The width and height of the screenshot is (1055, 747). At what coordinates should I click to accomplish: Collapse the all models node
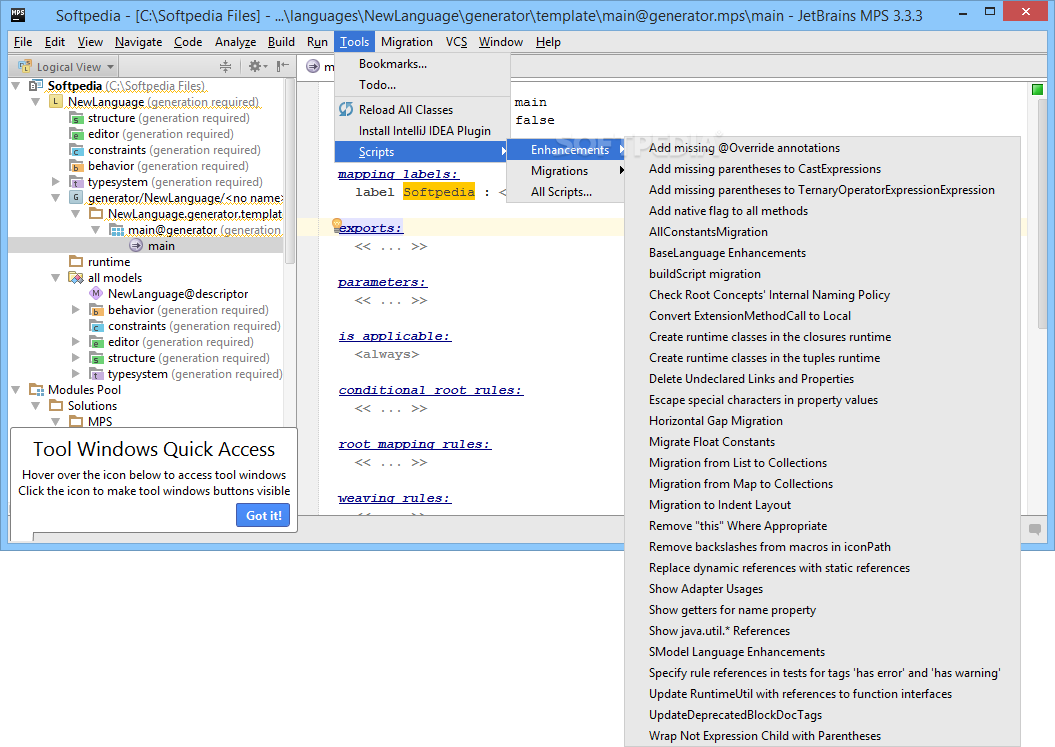pos(56,278)
